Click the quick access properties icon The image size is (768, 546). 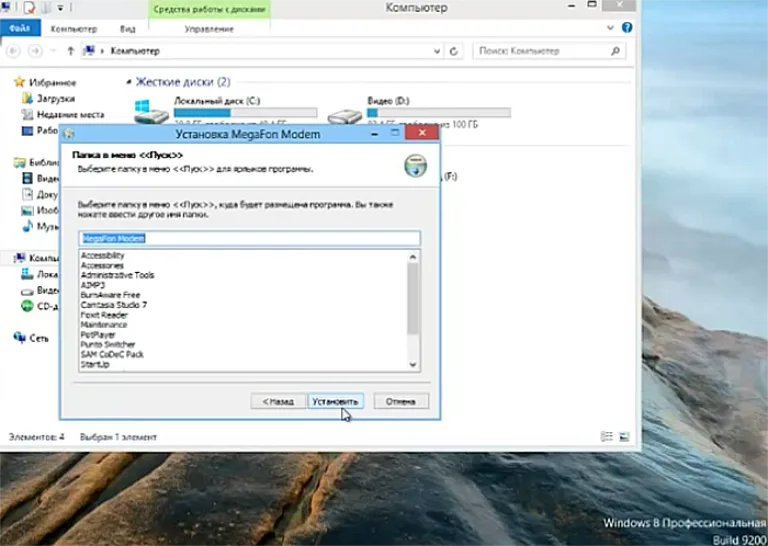(29, 7)
